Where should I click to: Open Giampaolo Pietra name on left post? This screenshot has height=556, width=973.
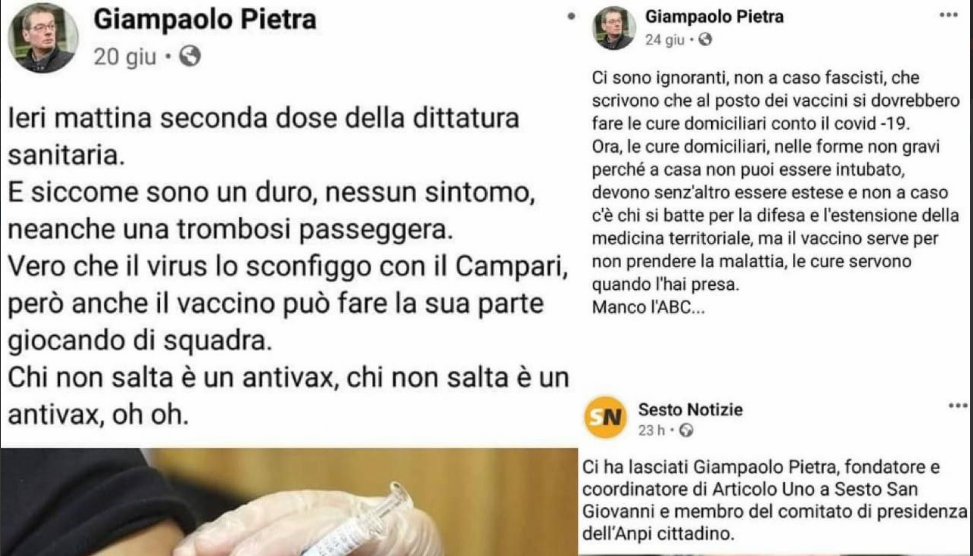pos(205,19)
